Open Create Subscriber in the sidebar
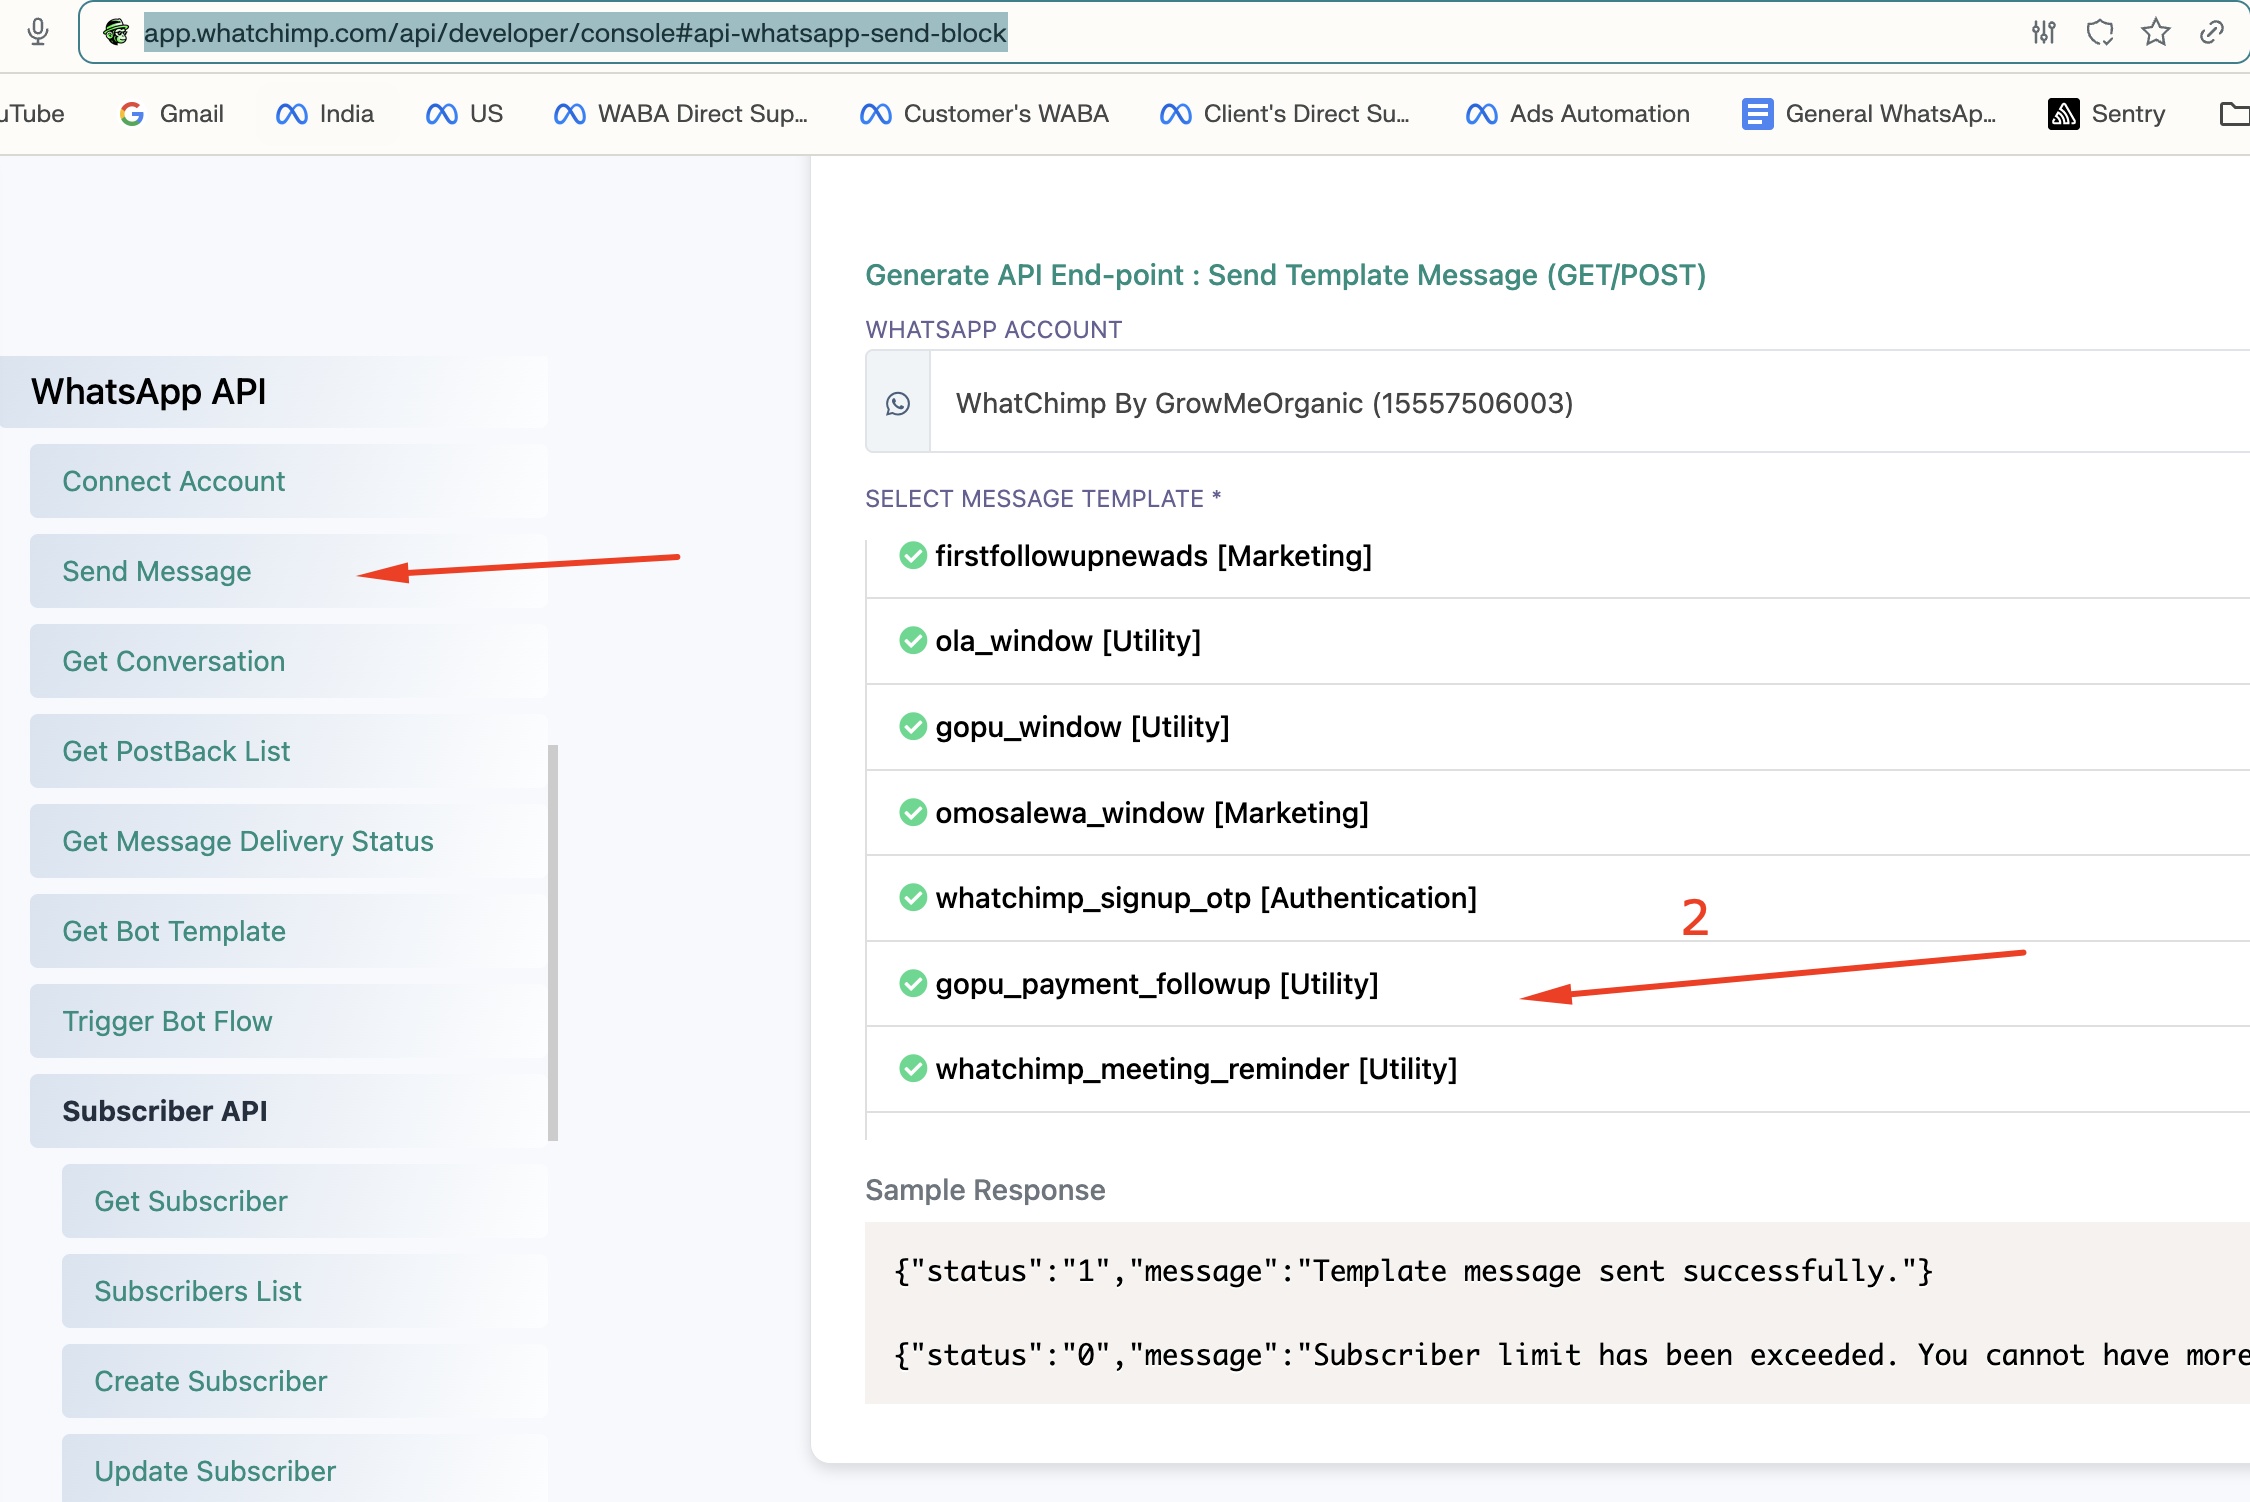Viewport: 2250px width, 1502px height. tap(305, 1381)
